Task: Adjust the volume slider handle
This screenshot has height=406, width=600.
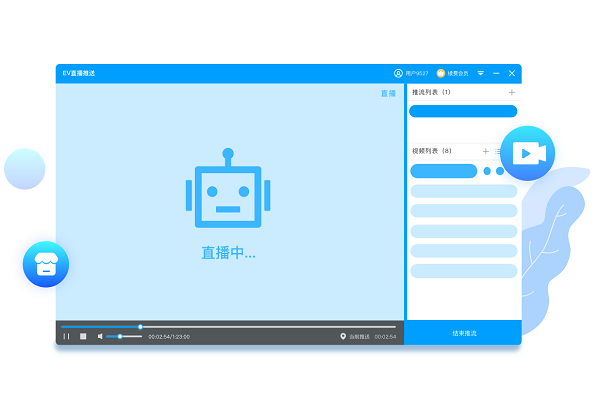Action: tap(120, 336)
